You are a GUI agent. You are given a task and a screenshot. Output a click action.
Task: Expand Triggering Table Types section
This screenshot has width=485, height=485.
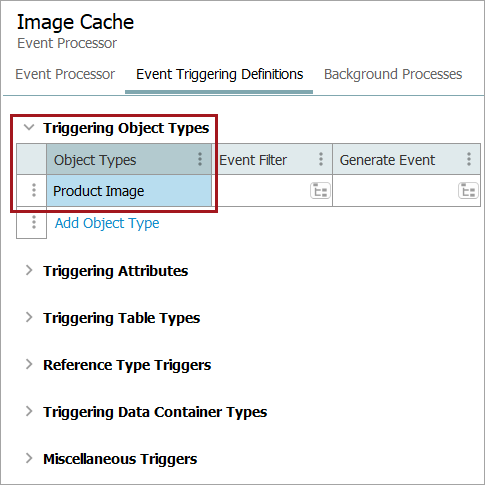tap(29, 317)
